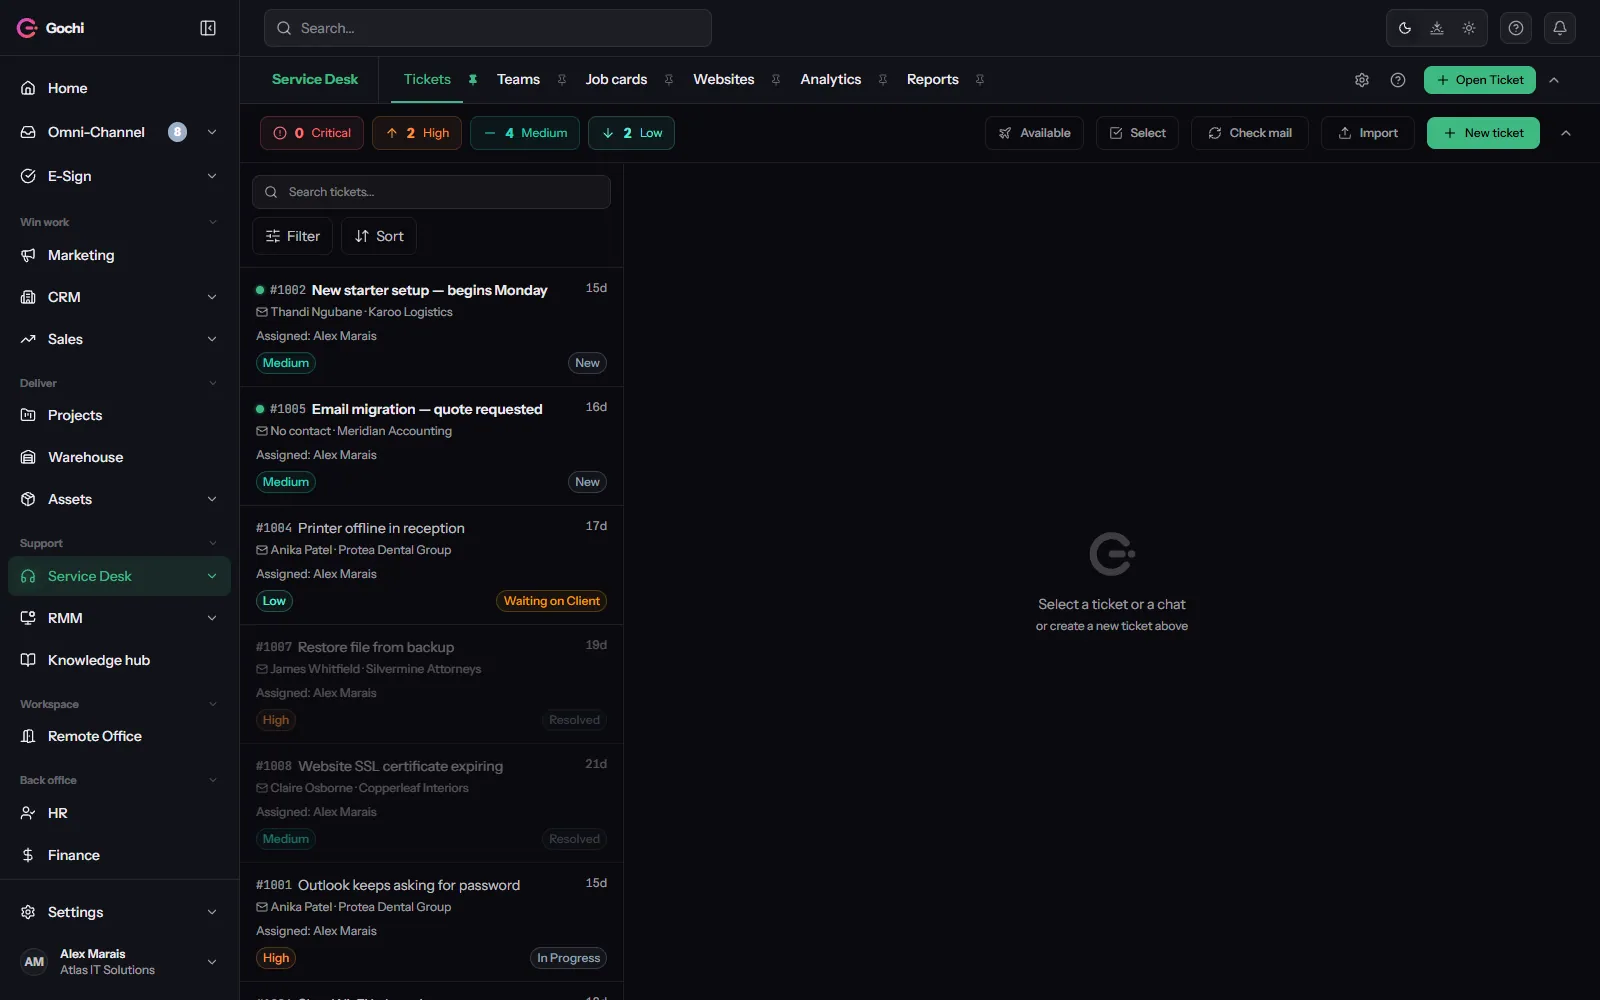
Task: Open ticket #1005 Email migration
Action: [x=431, y=446]
